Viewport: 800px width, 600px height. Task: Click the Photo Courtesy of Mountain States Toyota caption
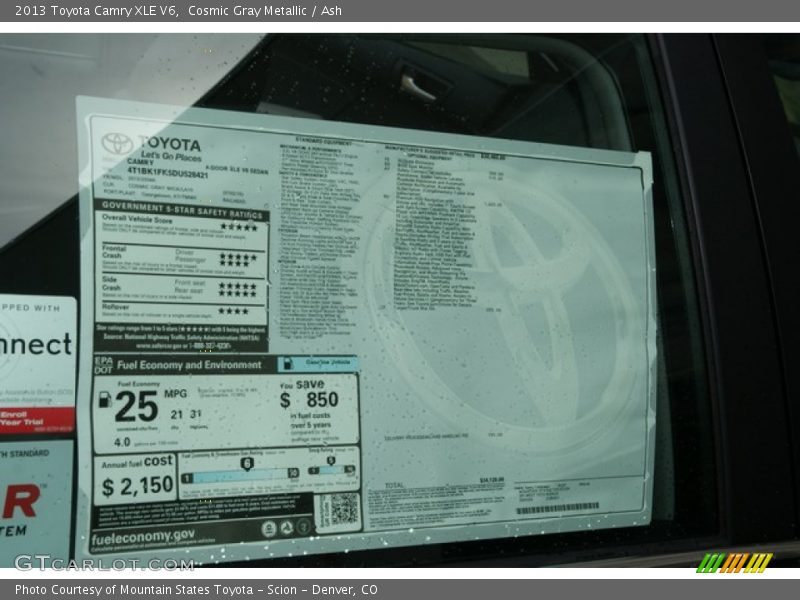click(196, 590)
